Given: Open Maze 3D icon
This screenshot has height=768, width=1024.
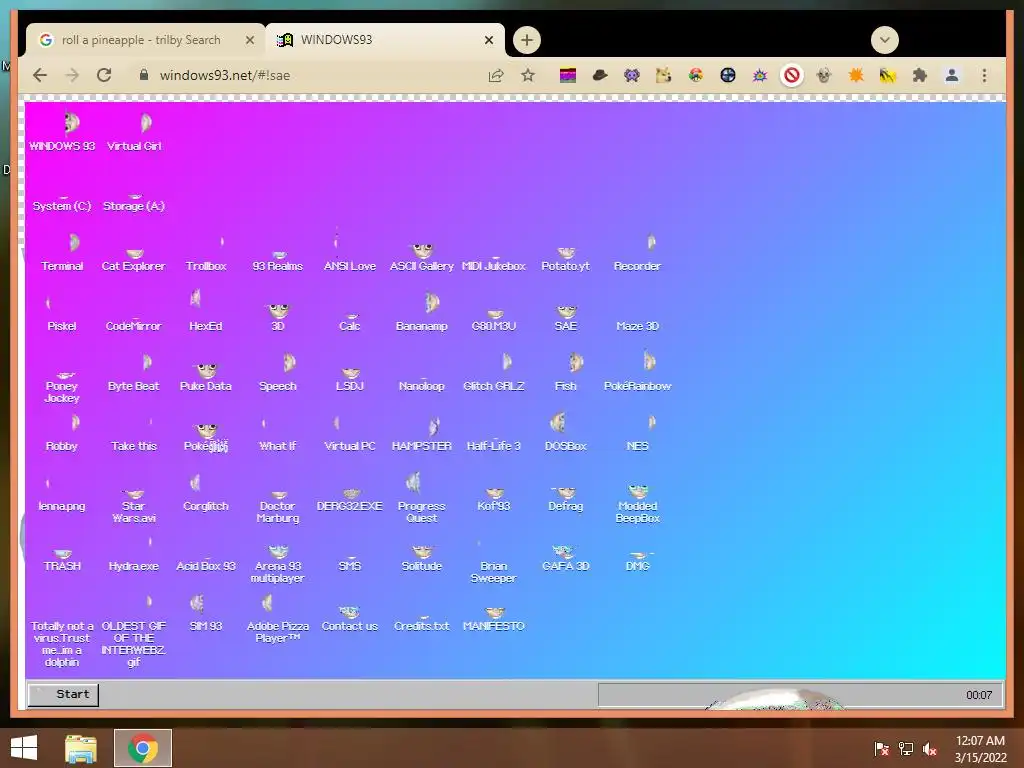Looking at the screenshot, I should [x=637, y=325].
